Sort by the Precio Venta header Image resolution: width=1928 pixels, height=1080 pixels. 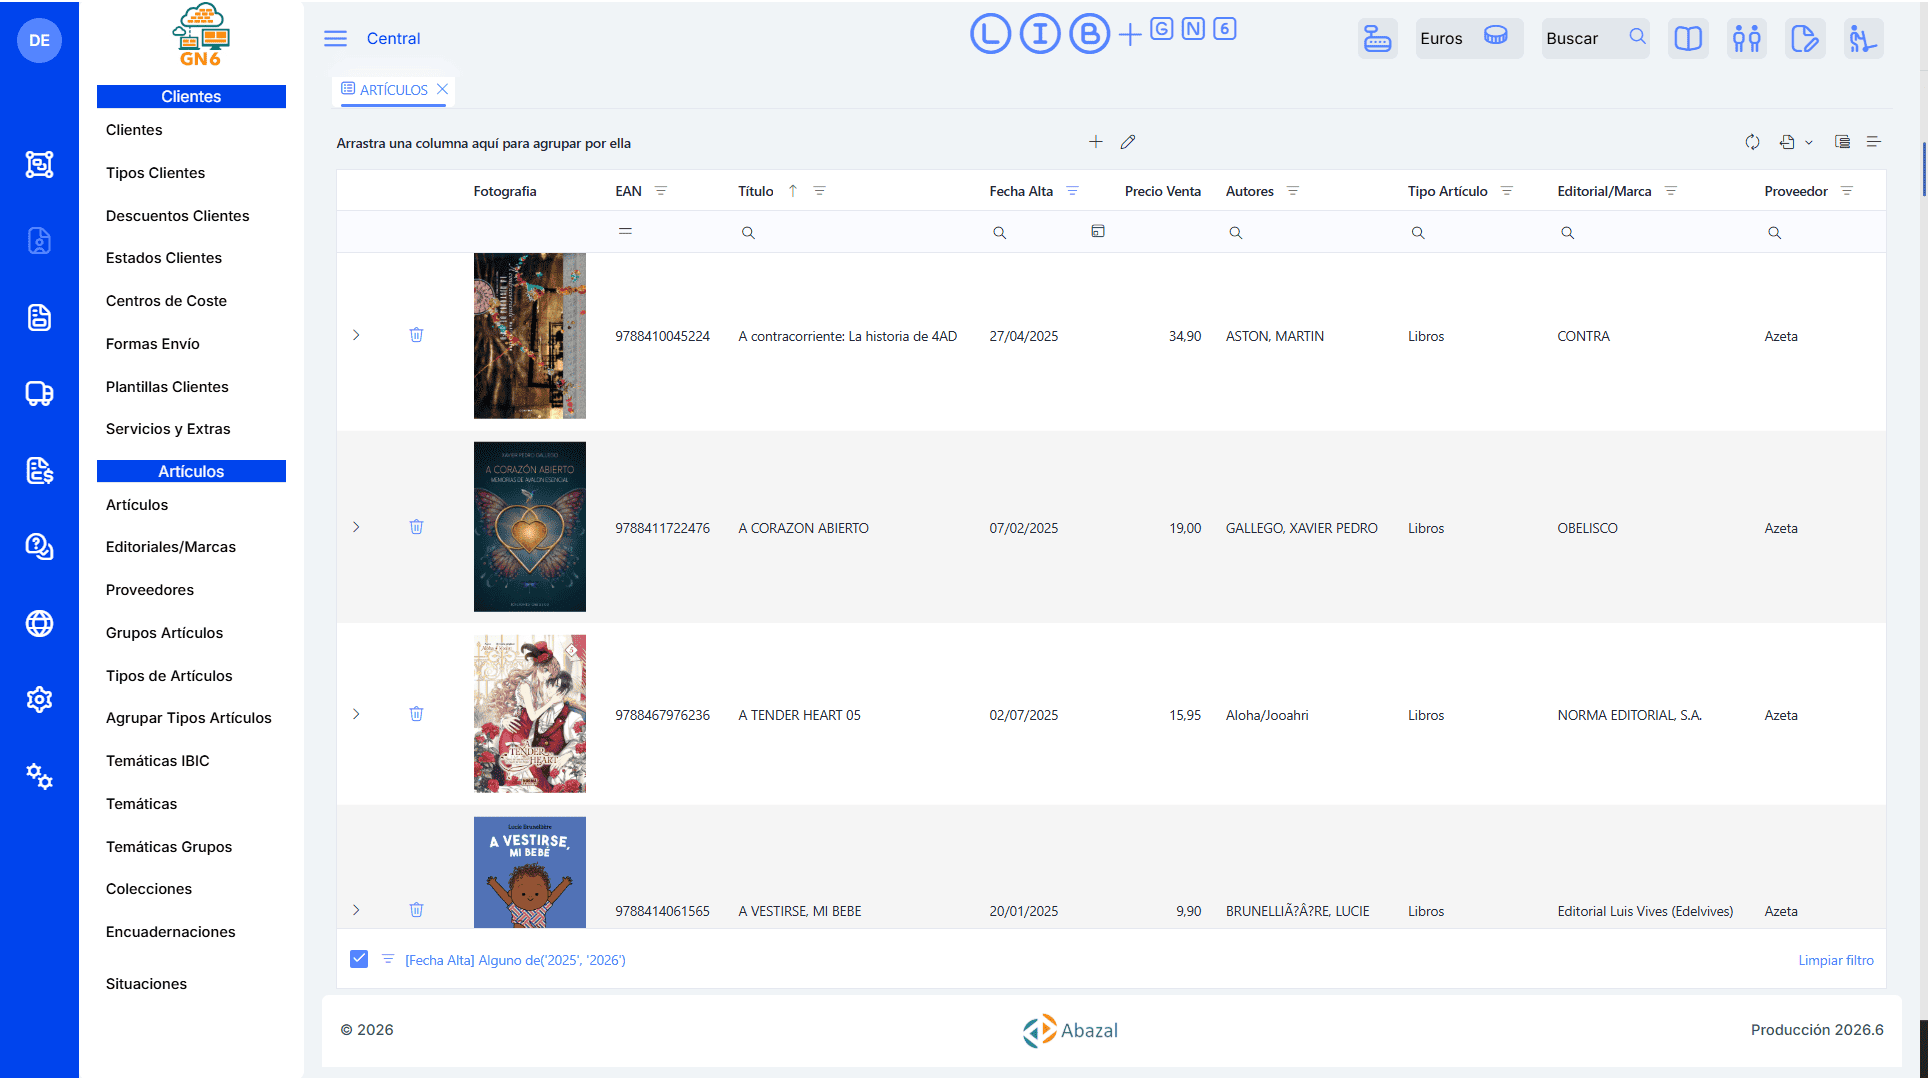1162,191
